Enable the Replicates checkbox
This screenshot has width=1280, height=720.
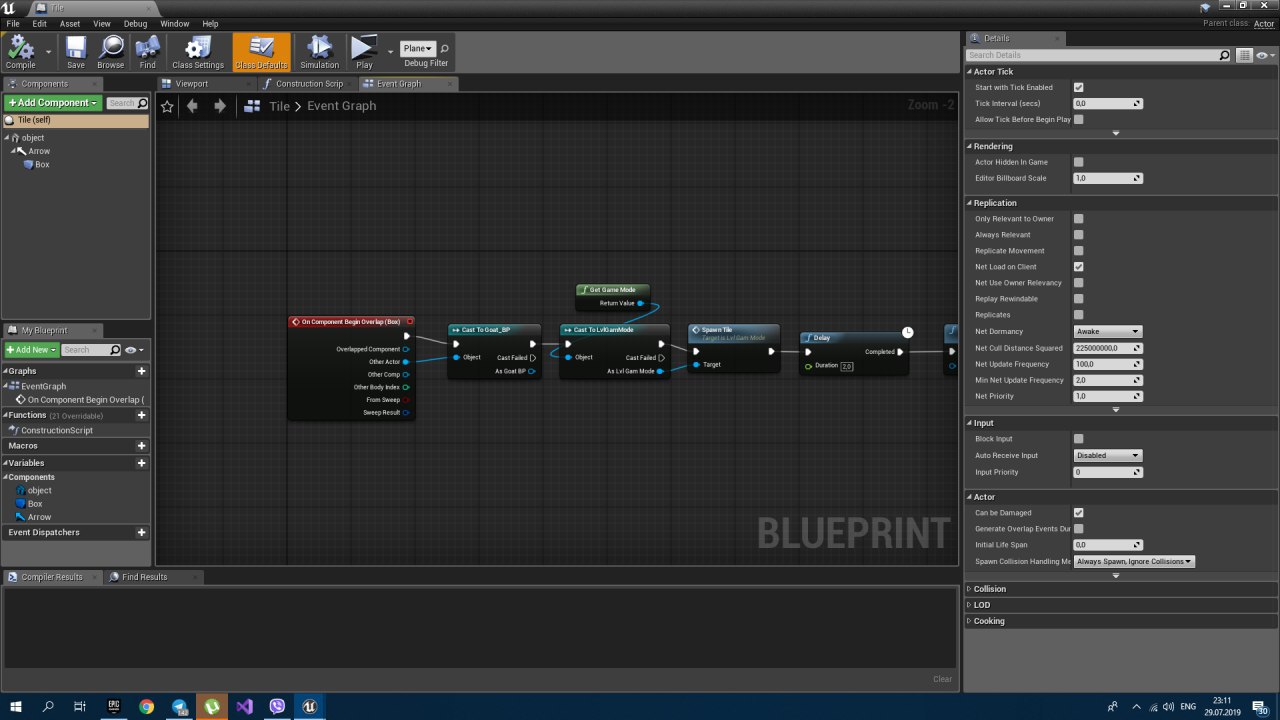coord(1078,315)
